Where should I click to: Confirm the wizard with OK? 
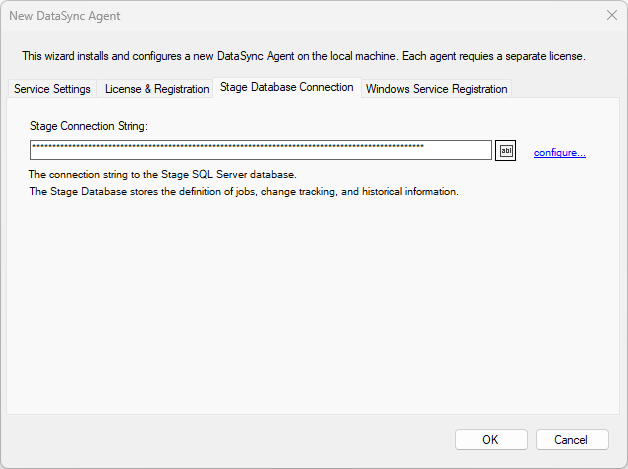490,440
